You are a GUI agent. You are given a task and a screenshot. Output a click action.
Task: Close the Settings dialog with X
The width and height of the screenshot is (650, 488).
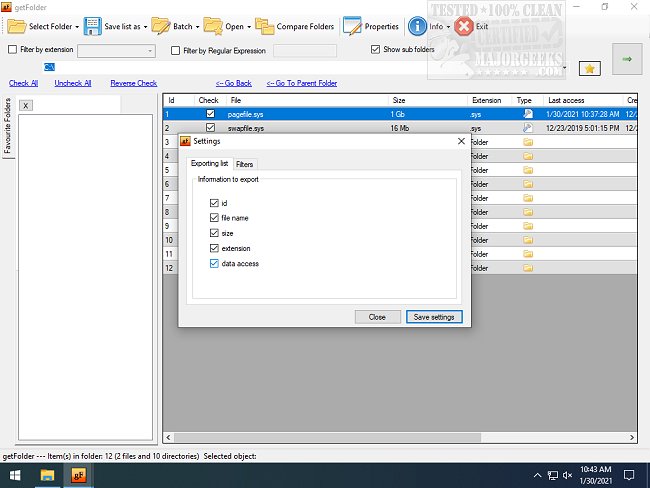click(461, 141)
